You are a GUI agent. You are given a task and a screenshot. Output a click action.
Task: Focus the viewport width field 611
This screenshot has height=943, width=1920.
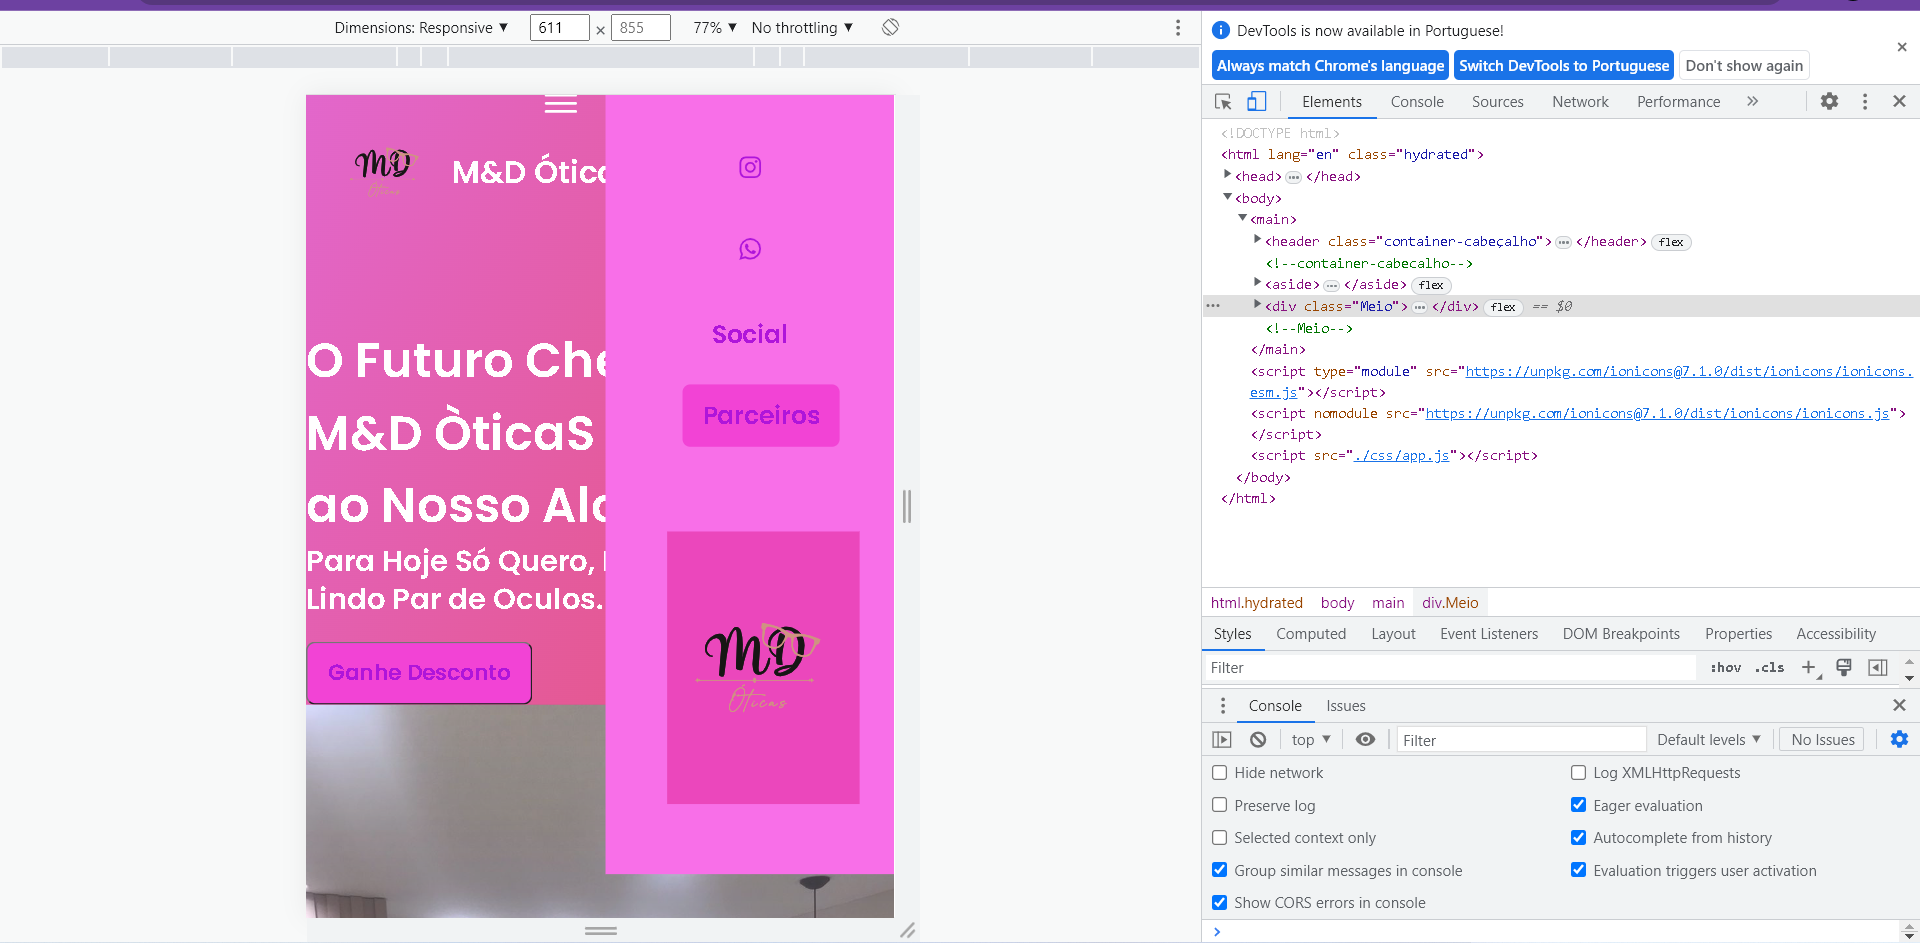click(559, 27)
